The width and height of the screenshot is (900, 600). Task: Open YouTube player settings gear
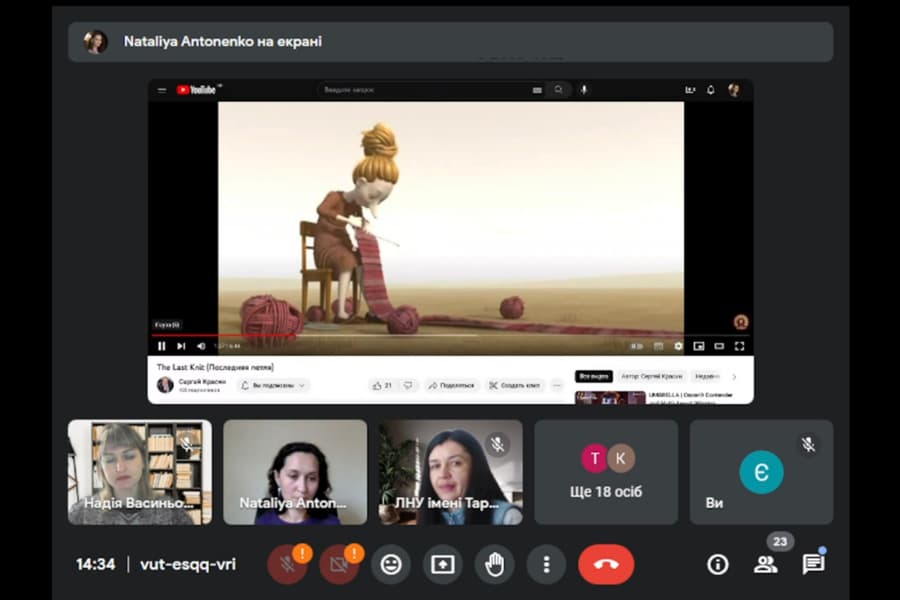tap(678, 346)
